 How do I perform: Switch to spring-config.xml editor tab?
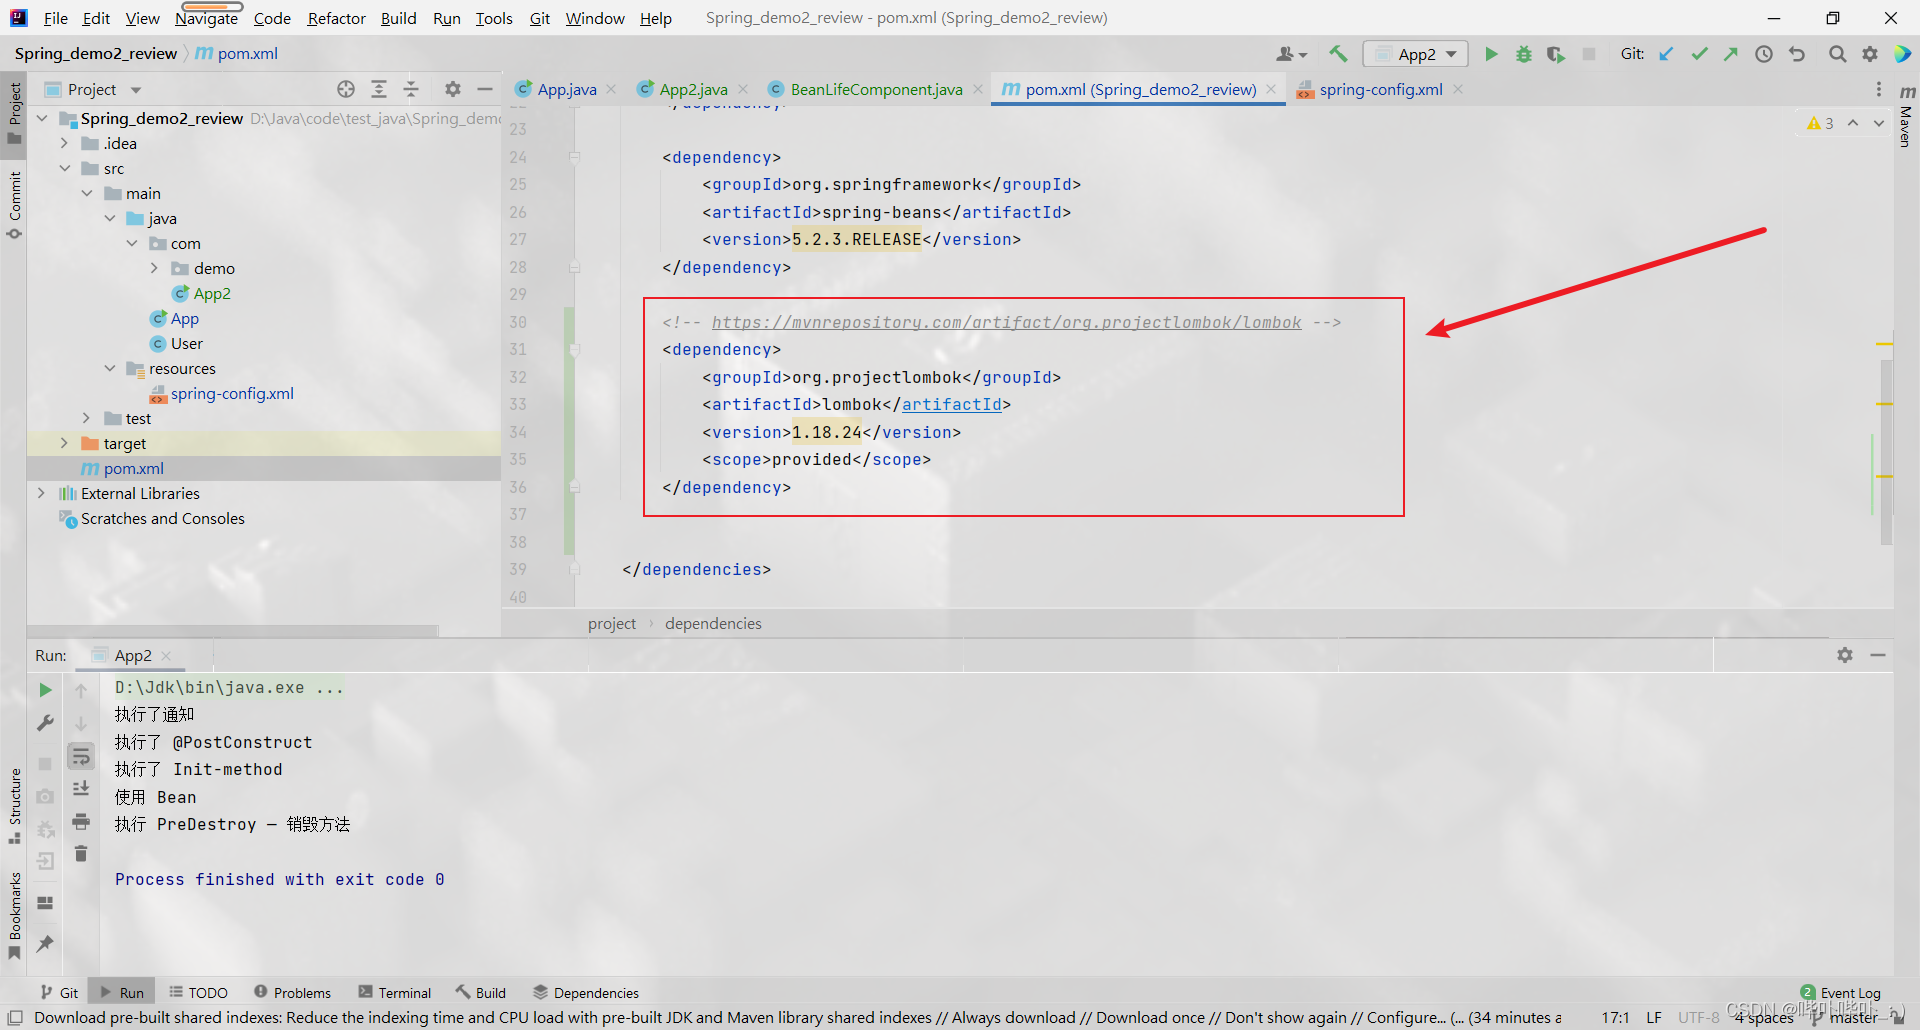(x=1381, y=89)
